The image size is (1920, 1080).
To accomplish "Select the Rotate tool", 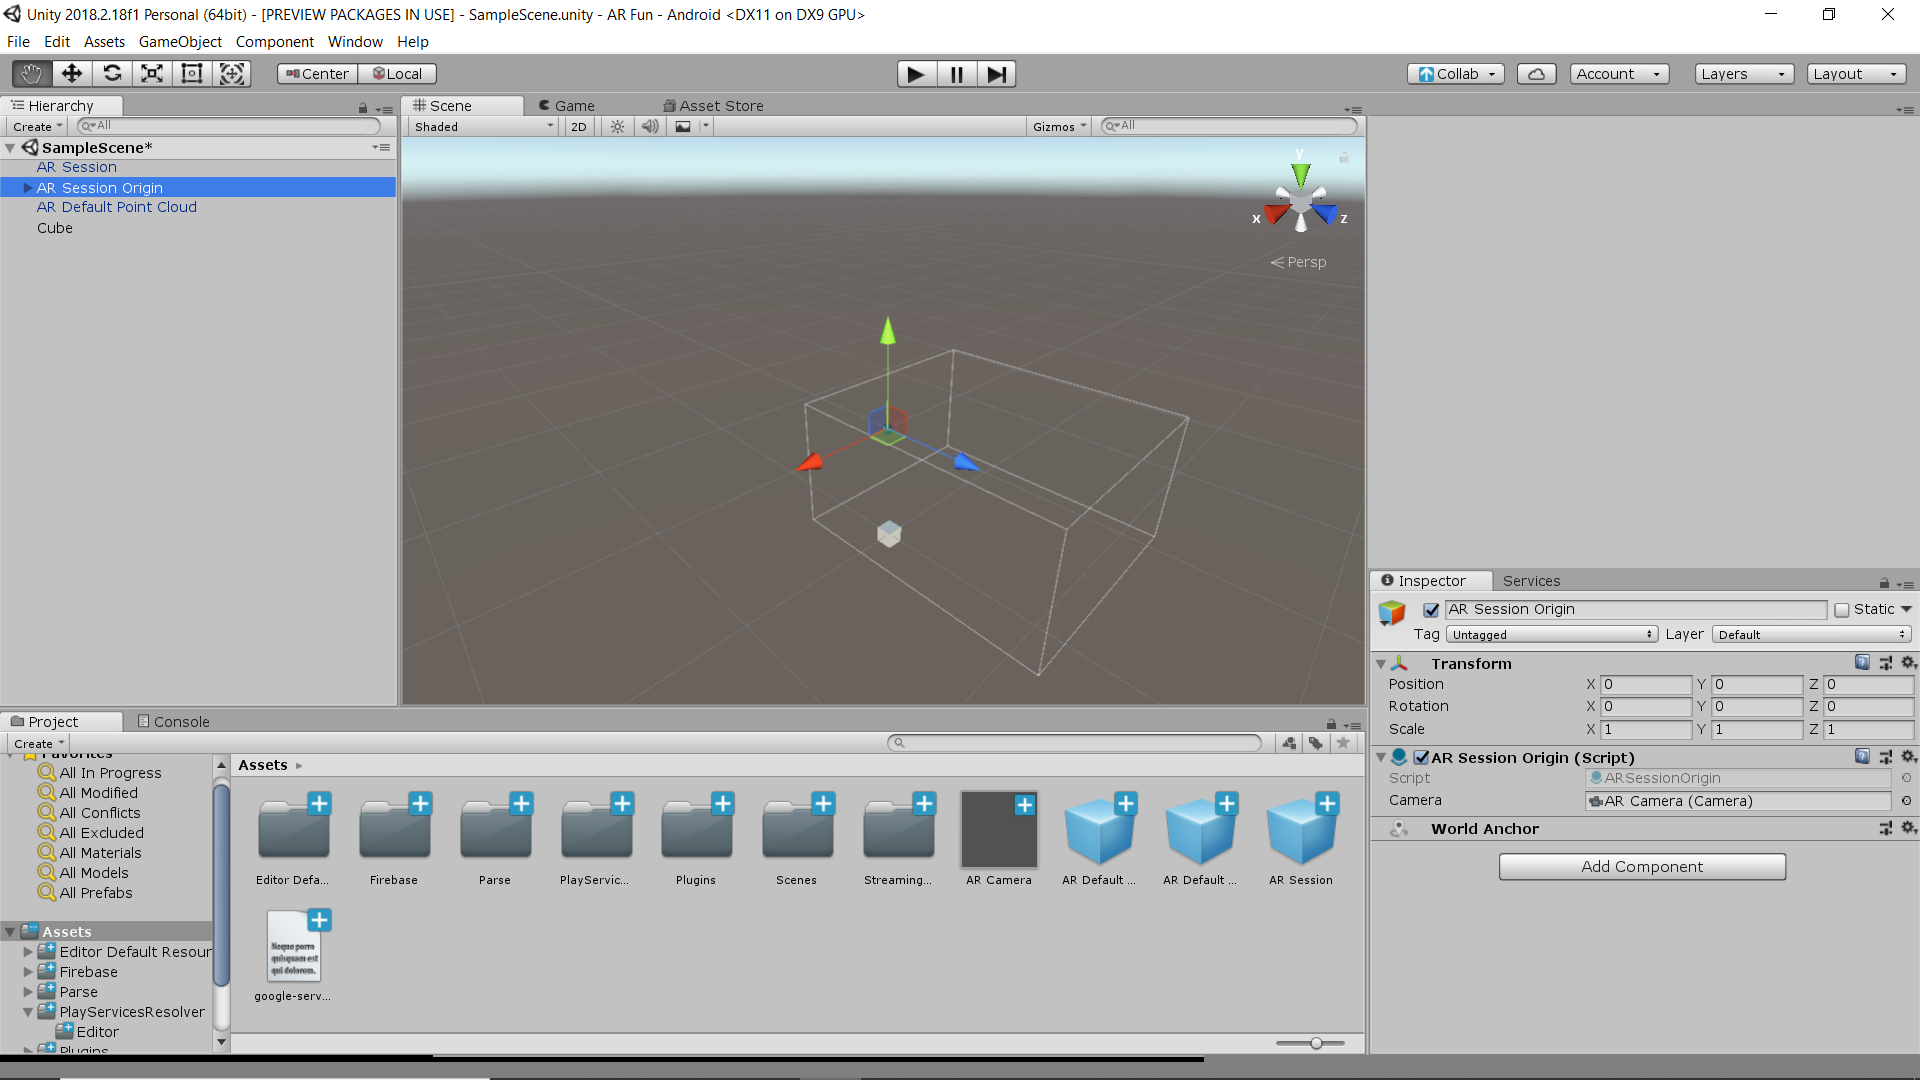I will coord(112,74).
